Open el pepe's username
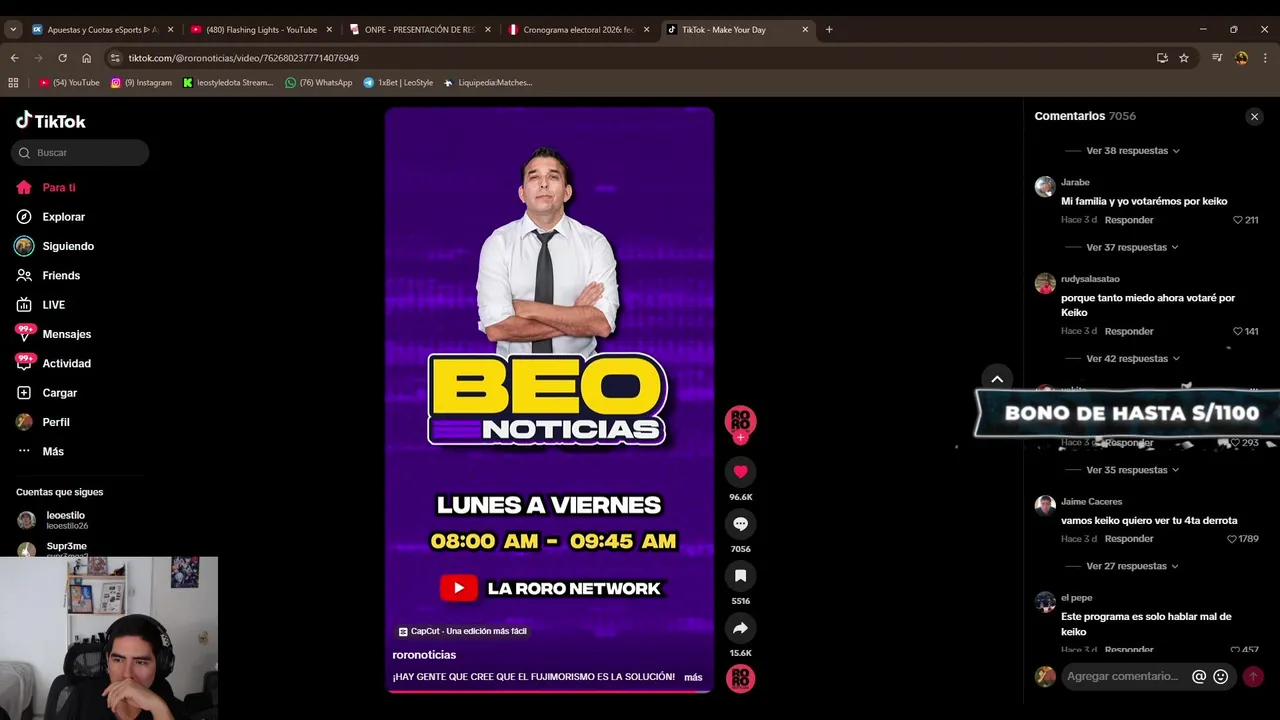Screen dimensions: 1280x720 coord(1076,598)
